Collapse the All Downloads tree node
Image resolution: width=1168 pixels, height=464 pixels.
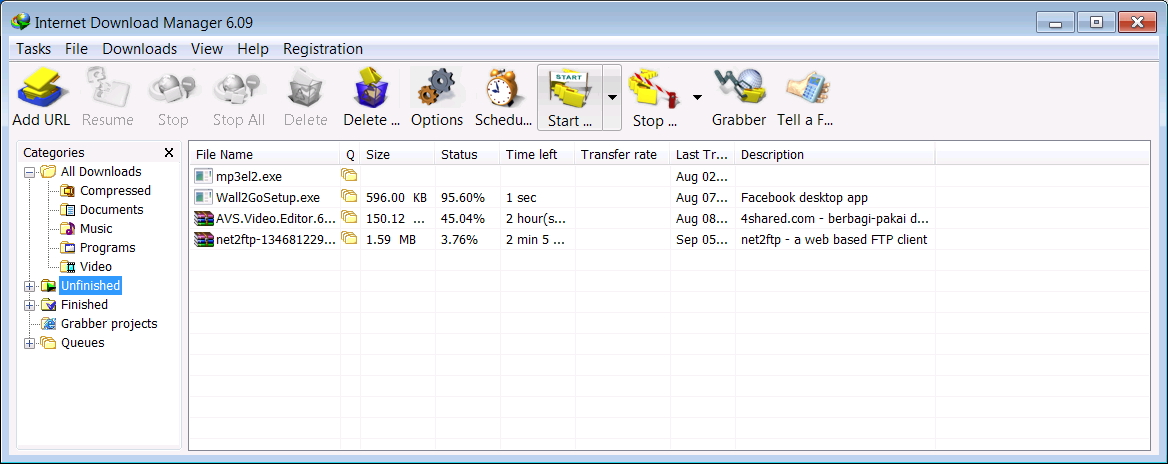[x=30, y=172]
